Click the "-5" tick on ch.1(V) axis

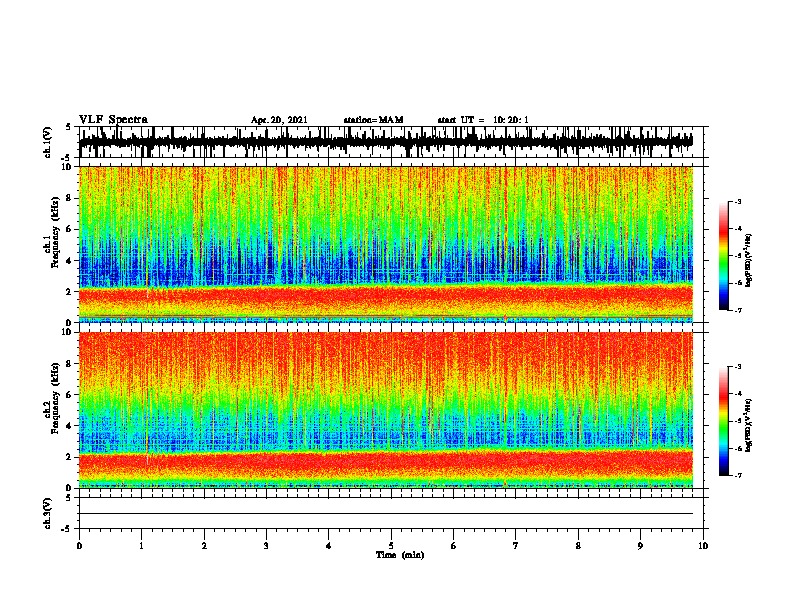click(67, 158)
